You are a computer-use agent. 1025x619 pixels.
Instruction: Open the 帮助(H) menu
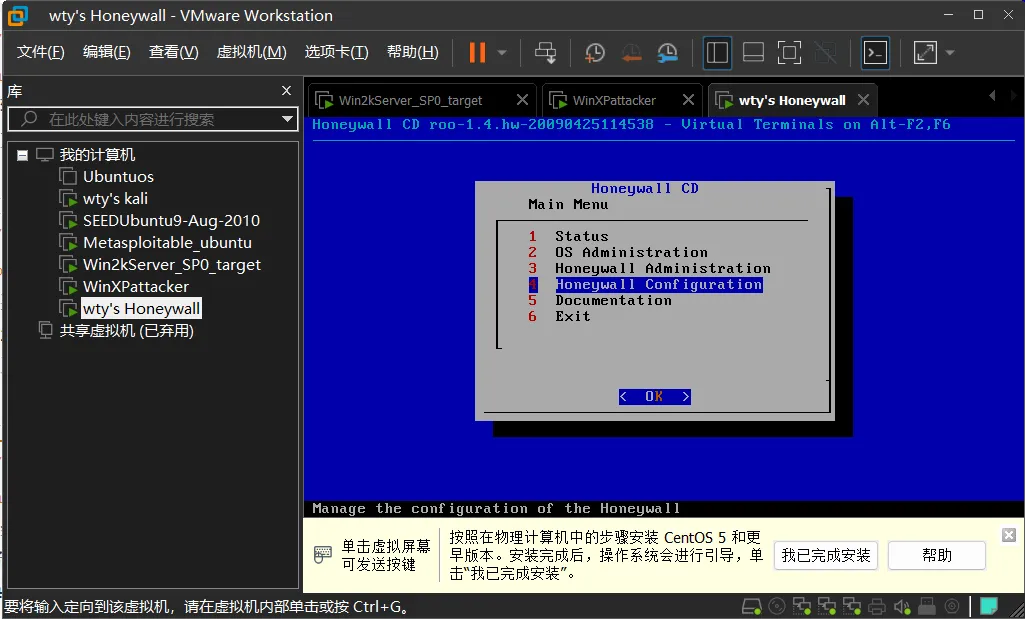[x=412, y=52]
